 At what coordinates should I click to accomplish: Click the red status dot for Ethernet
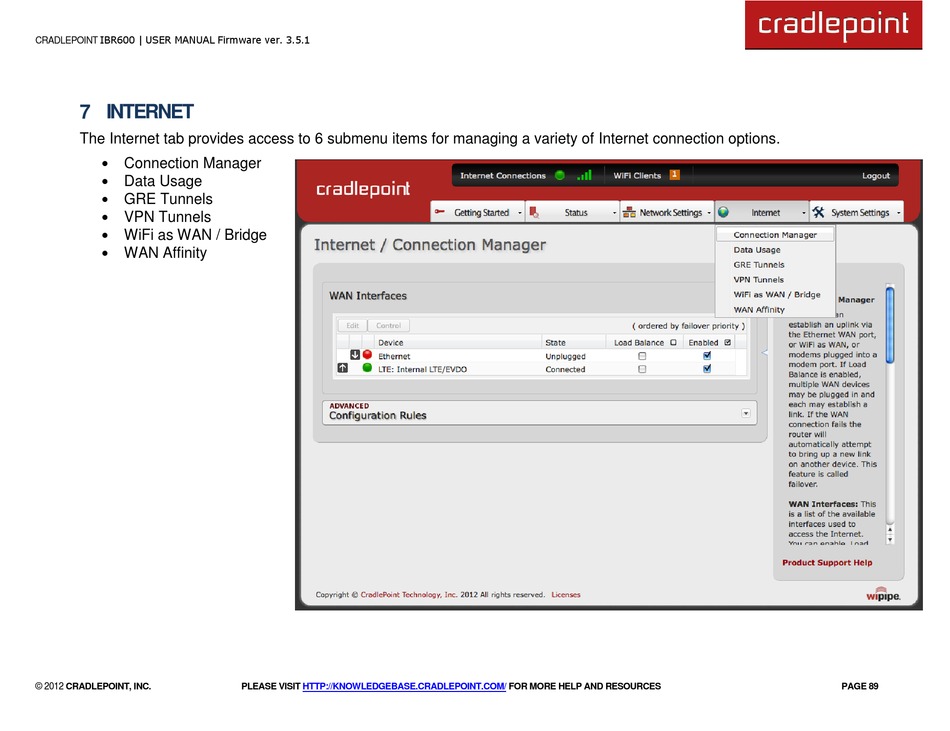[x=367, y=355]
